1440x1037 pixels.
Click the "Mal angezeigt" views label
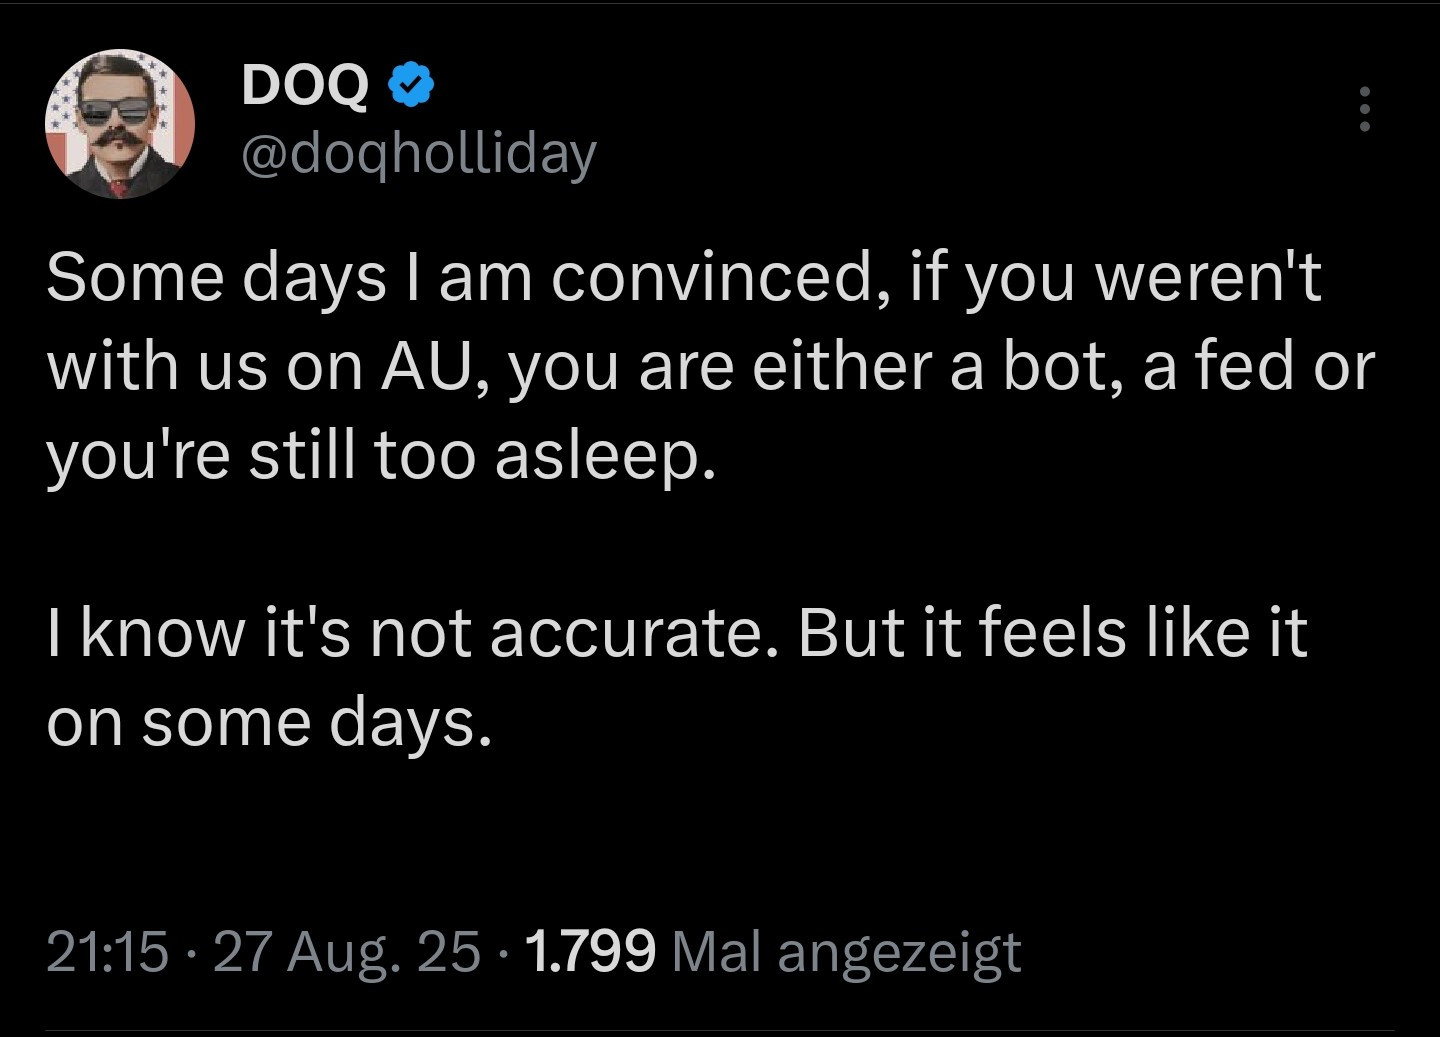point(846,950)
